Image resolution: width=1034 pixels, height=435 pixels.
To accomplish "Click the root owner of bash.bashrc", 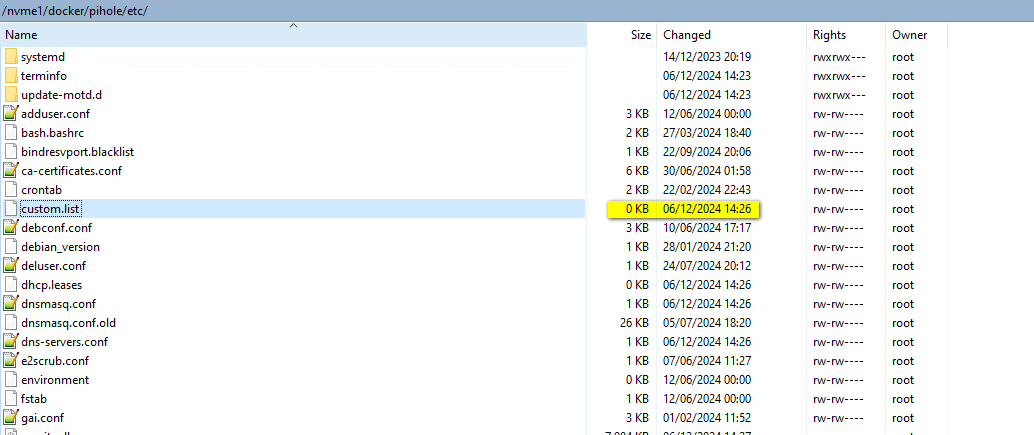I will point(903,132).
